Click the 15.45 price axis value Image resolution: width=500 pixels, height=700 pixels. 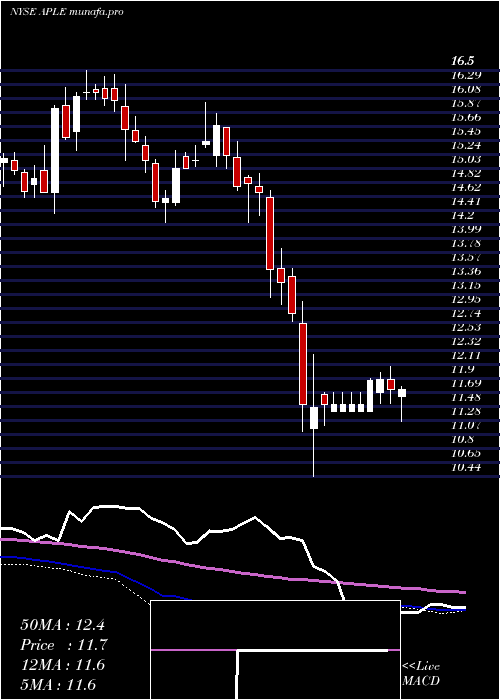466,131
